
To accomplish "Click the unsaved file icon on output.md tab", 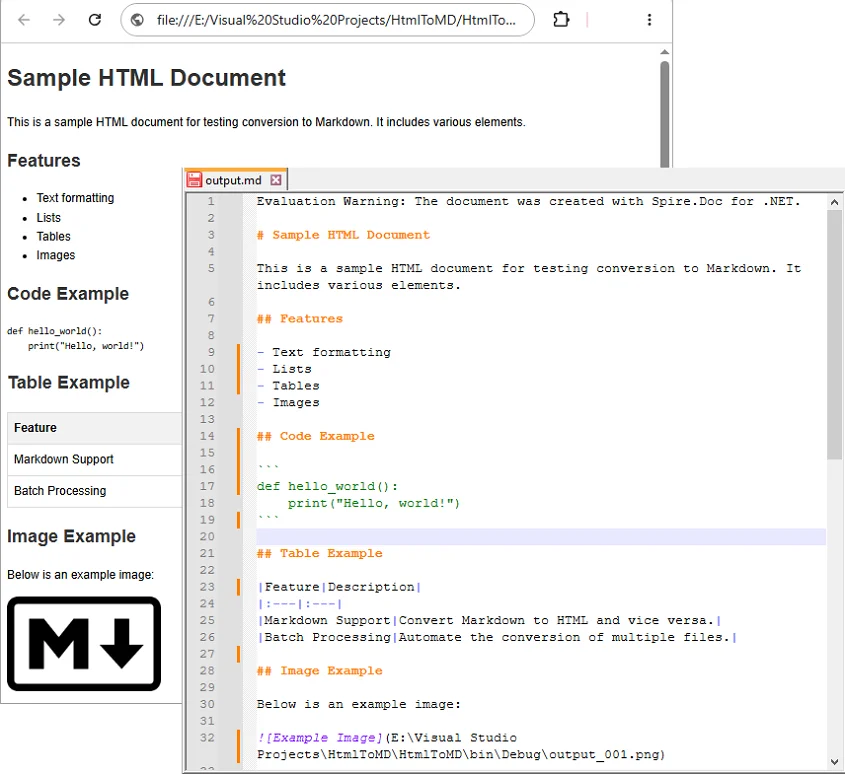I will point(194,180).
